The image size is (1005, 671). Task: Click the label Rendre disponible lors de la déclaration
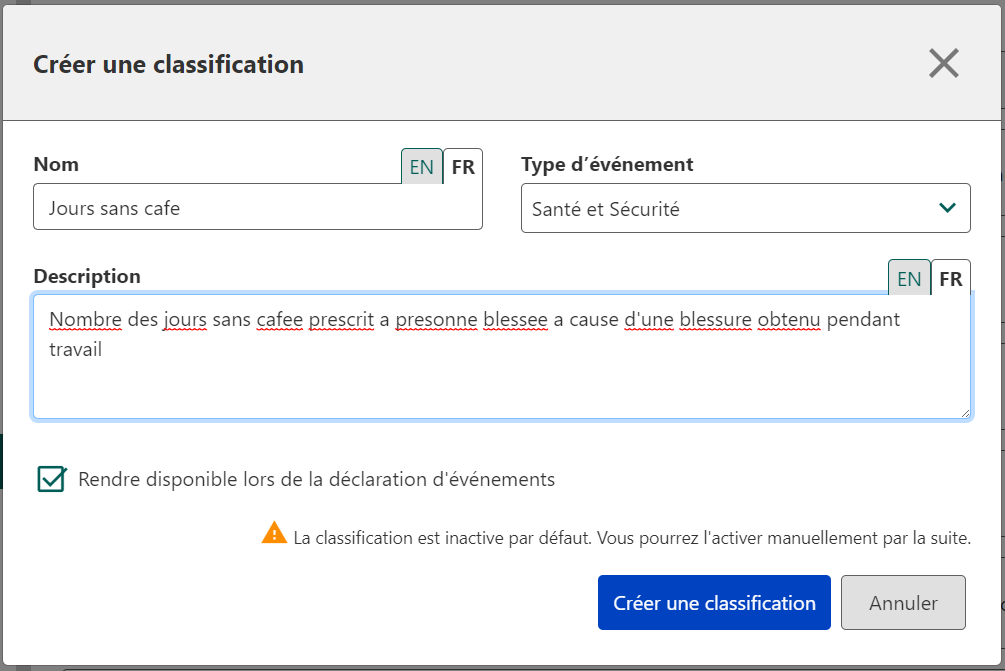[316, 479]
